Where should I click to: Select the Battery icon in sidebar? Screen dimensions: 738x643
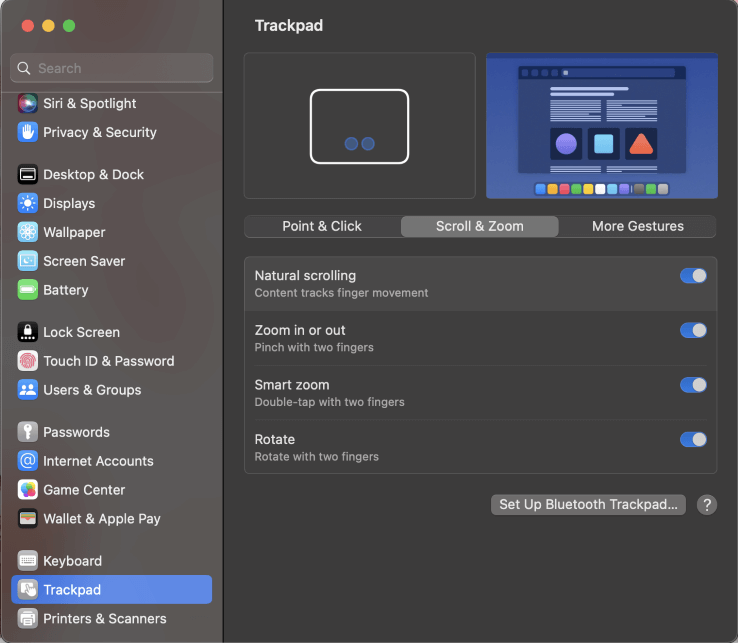pos(27,290)
